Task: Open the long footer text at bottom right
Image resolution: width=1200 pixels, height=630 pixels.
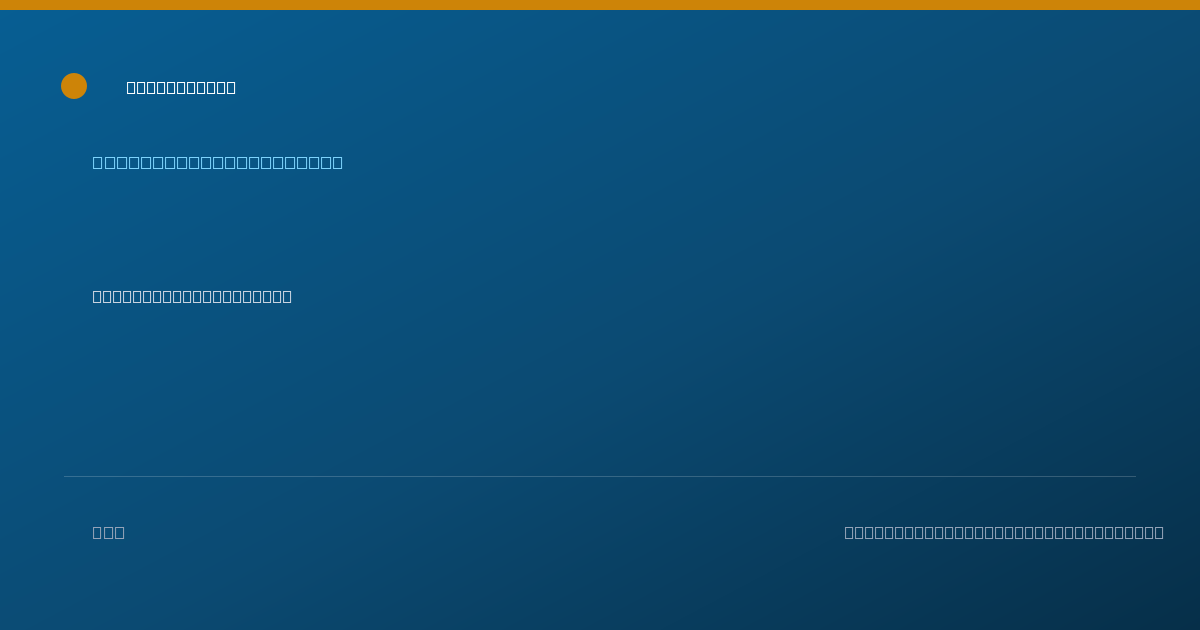Action: pos(1004,532)
